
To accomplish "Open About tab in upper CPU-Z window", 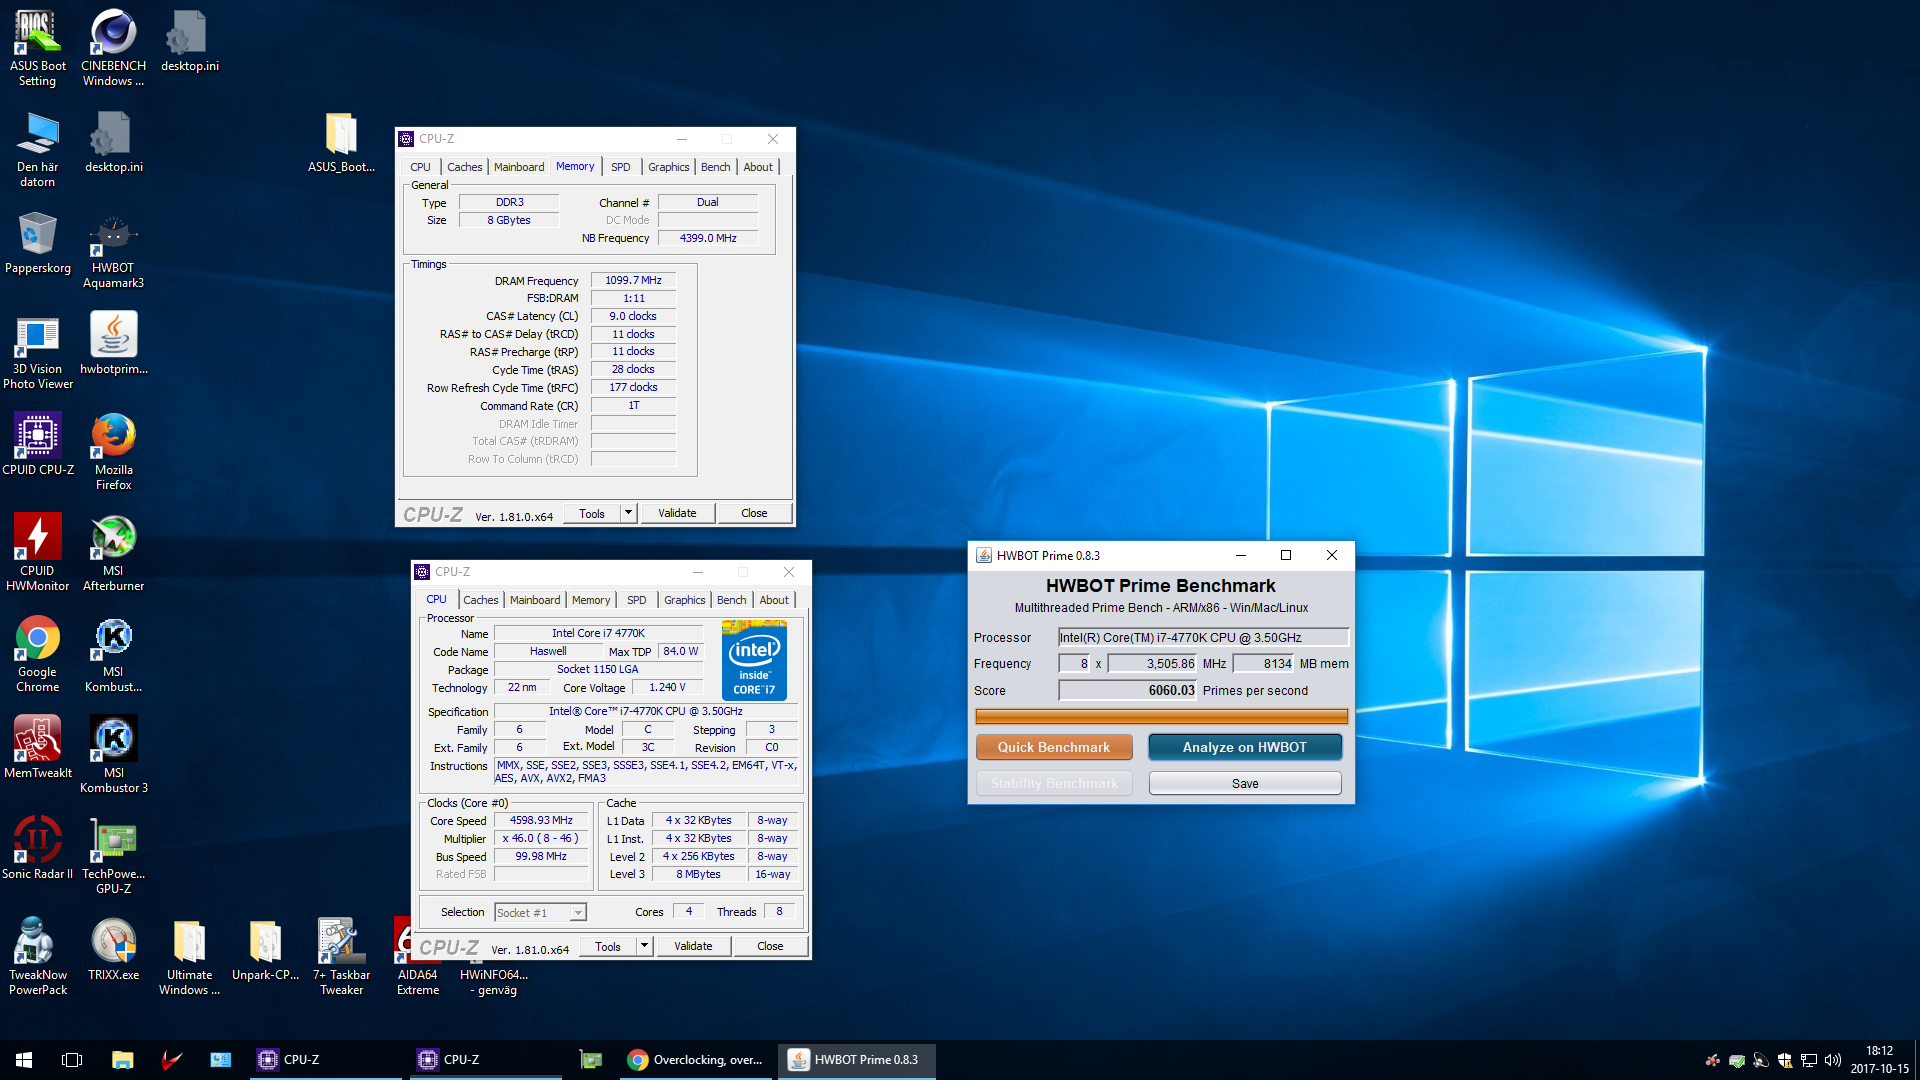I will [x=757, y=167].
